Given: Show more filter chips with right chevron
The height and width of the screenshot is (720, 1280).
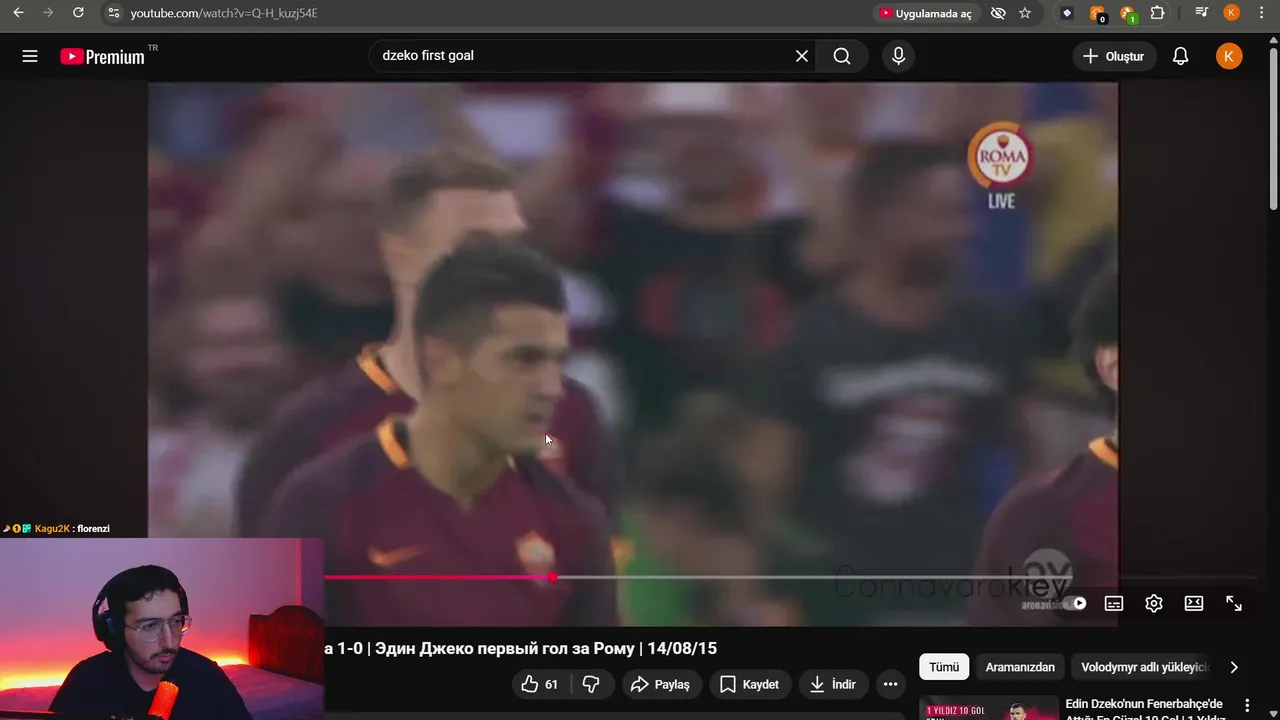Looking at the screenshot, I should [x=1234, y=667].
